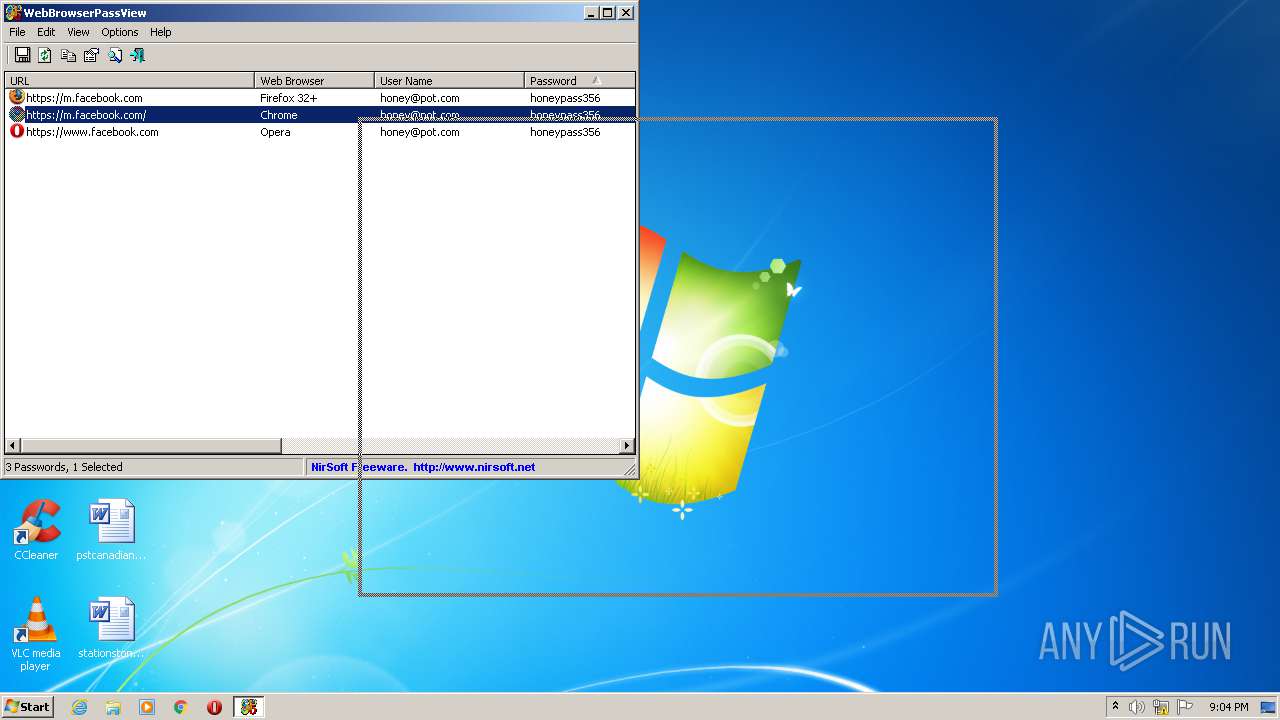Open the NirSoft website link in the status bar
The width and height of the screenshot is (1280, 720).
(474, 467)
